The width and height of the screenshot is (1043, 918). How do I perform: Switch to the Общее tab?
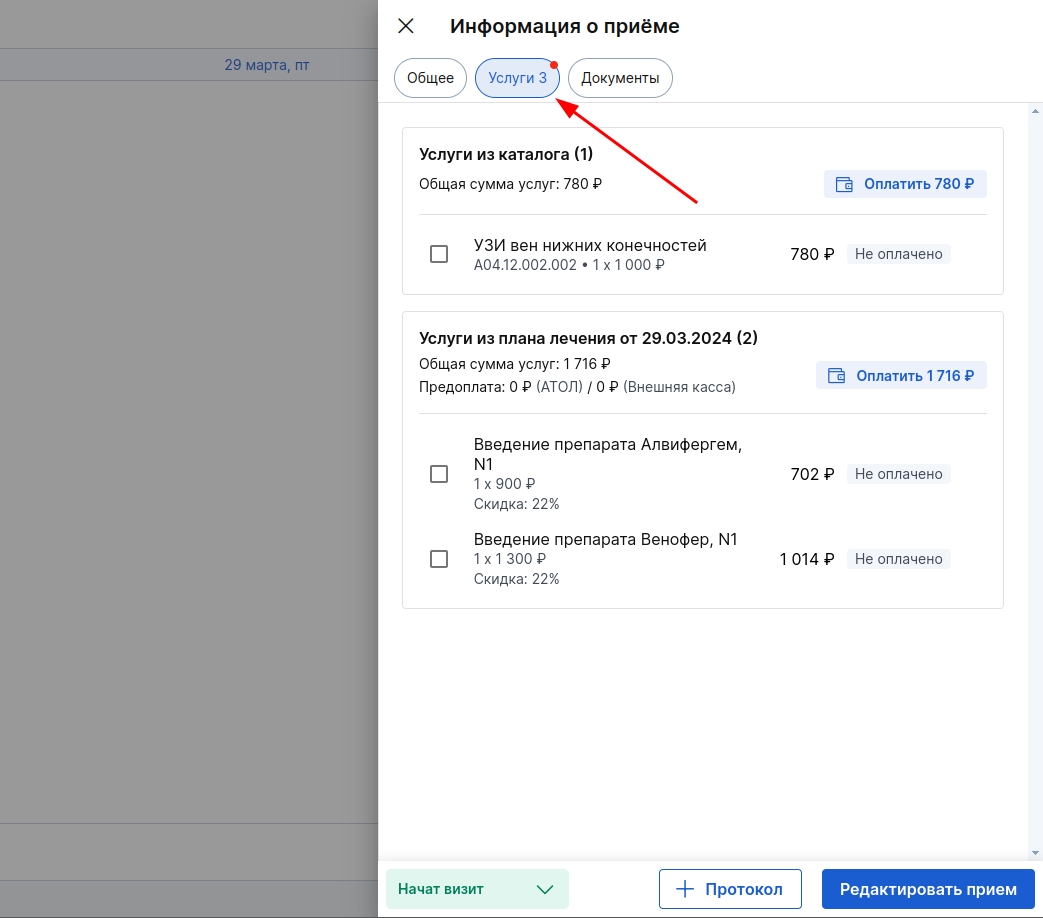[430, 78]
